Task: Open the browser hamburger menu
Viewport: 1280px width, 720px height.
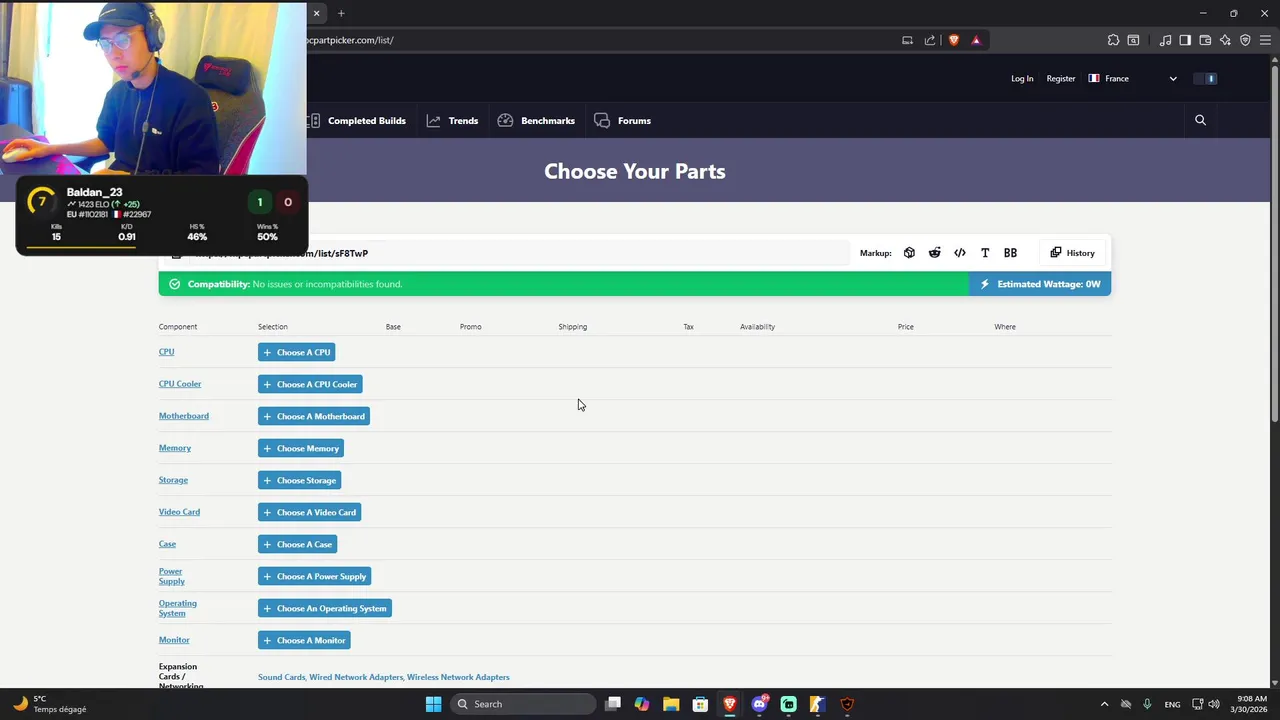Action: click(x=1265, y=40)
